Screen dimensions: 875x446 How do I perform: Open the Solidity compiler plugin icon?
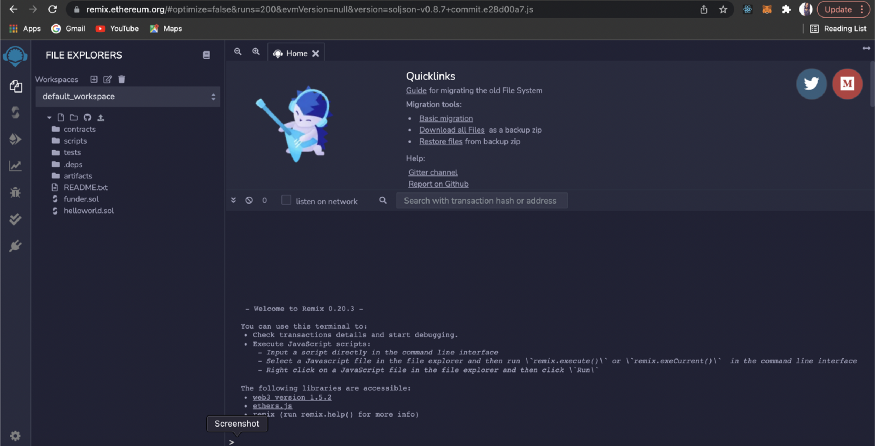pyautogui.click(x=16, y=113)
